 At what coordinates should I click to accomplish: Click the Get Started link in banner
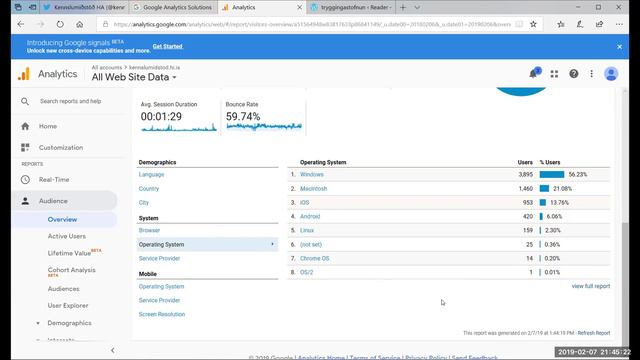click(x=167, y=47)
